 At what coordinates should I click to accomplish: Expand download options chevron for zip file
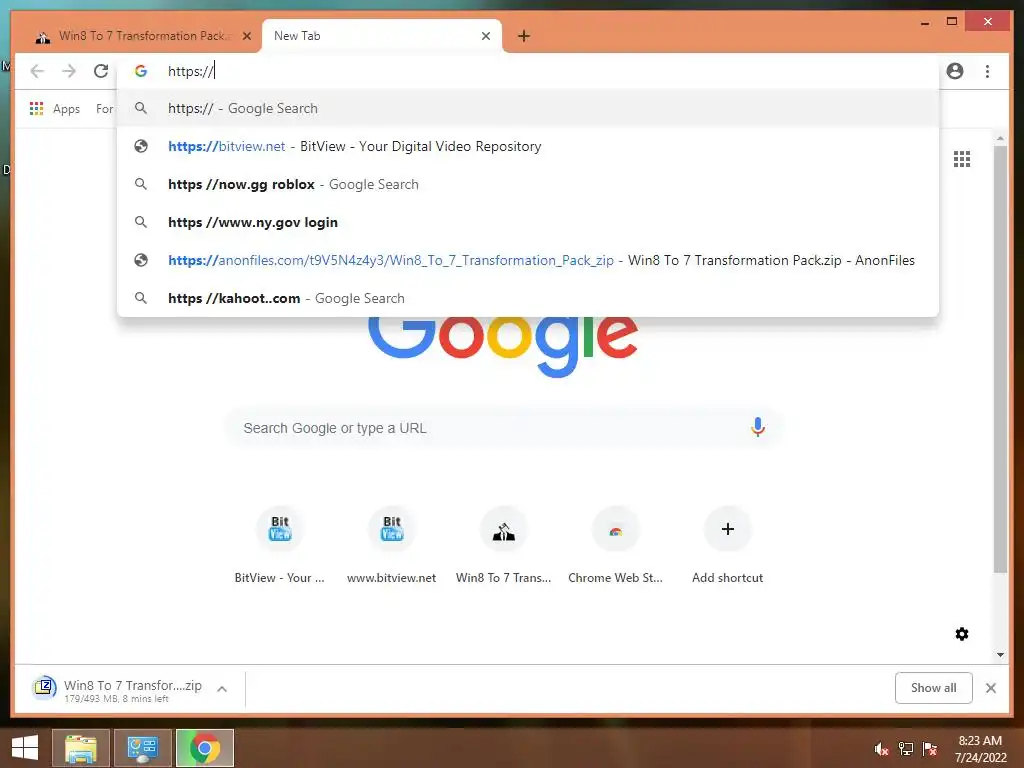[222, 688]
